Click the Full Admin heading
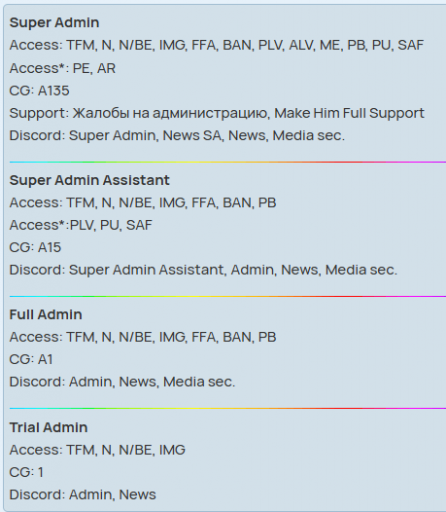The height and width of the screenshot is (512, 446). (46, 315)
